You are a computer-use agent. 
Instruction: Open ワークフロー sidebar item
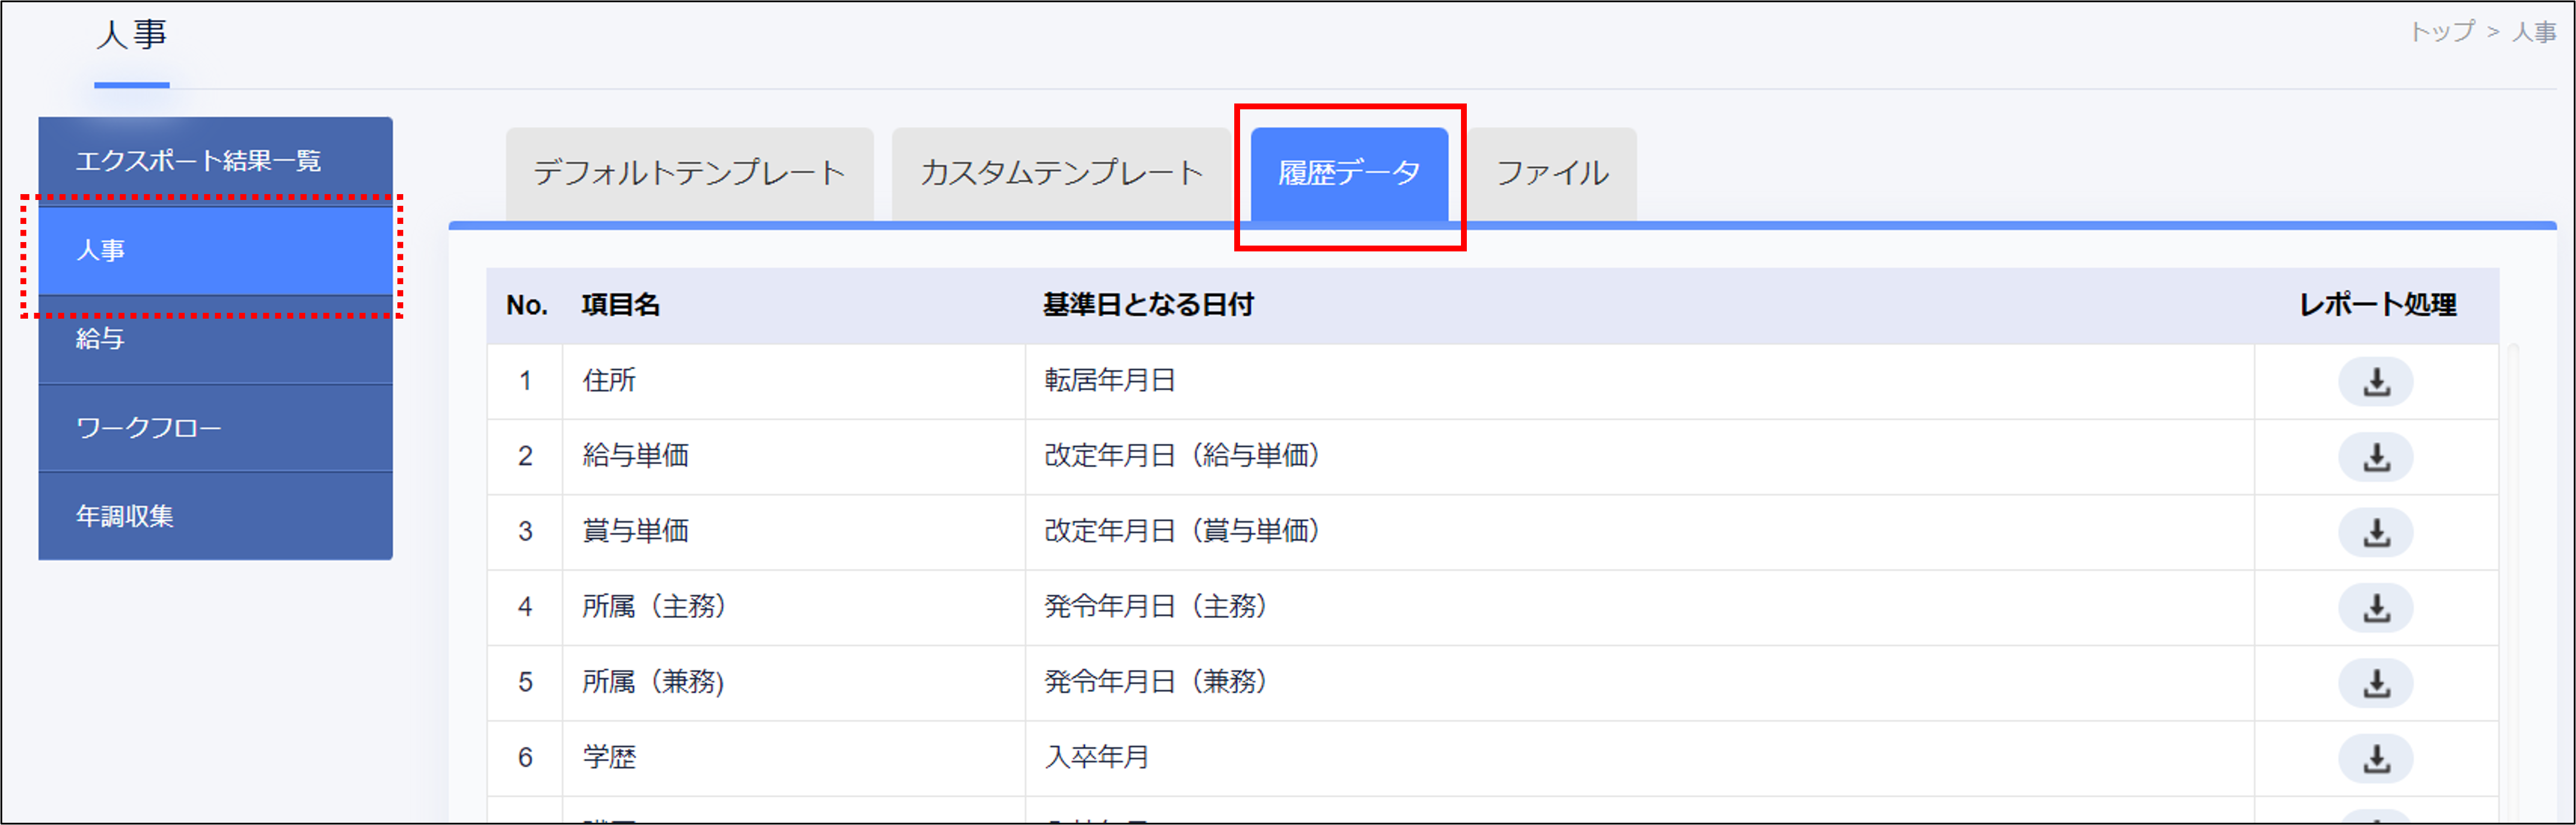[x=215, y=428]
